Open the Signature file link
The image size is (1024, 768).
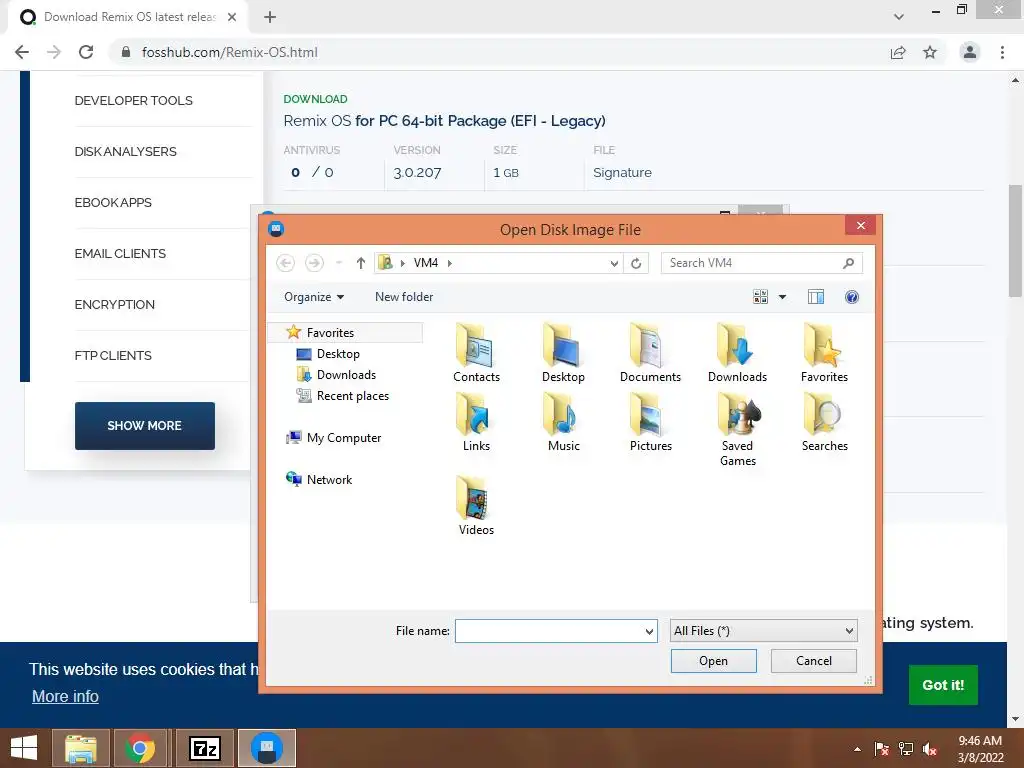[x=622, y=172]
